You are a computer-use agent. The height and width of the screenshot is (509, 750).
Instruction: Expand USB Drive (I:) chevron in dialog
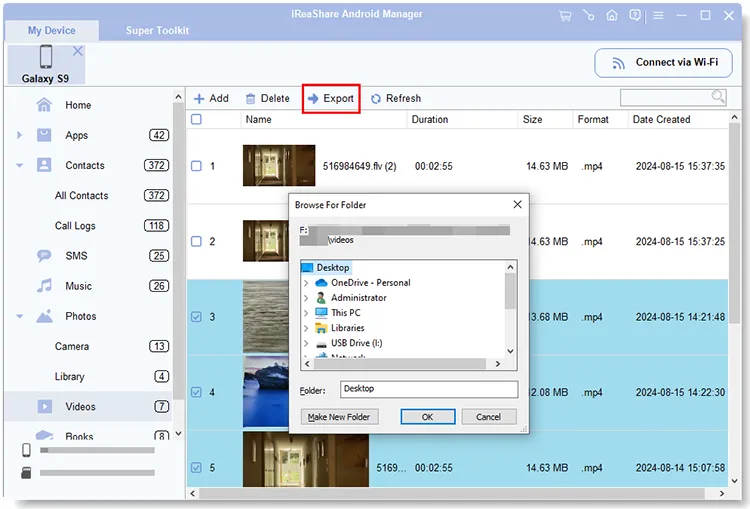coord(306,343)
